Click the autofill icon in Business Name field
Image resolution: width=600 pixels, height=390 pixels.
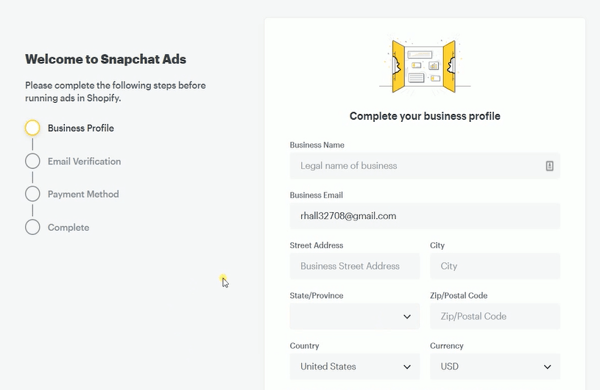pyautogui.click(x=549, y=166)
